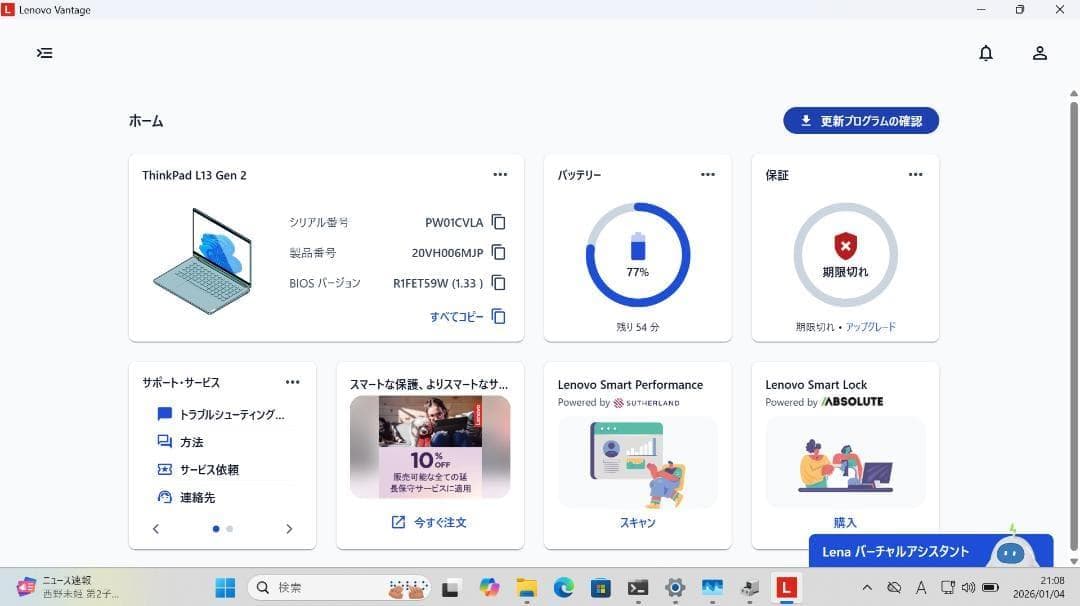Open the バッテリー card more options
Viewport: 1080px width, 606px height.
[708, 175]
